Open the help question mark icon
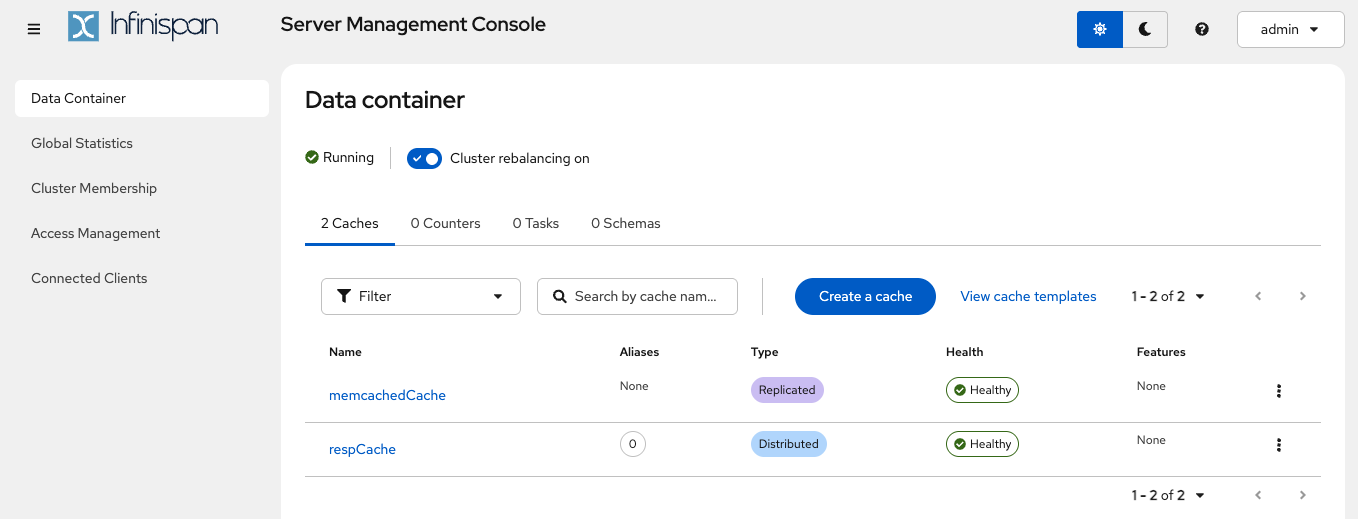The height and width of the screenshot is (519, 1358). click(x=1202, y=29)
